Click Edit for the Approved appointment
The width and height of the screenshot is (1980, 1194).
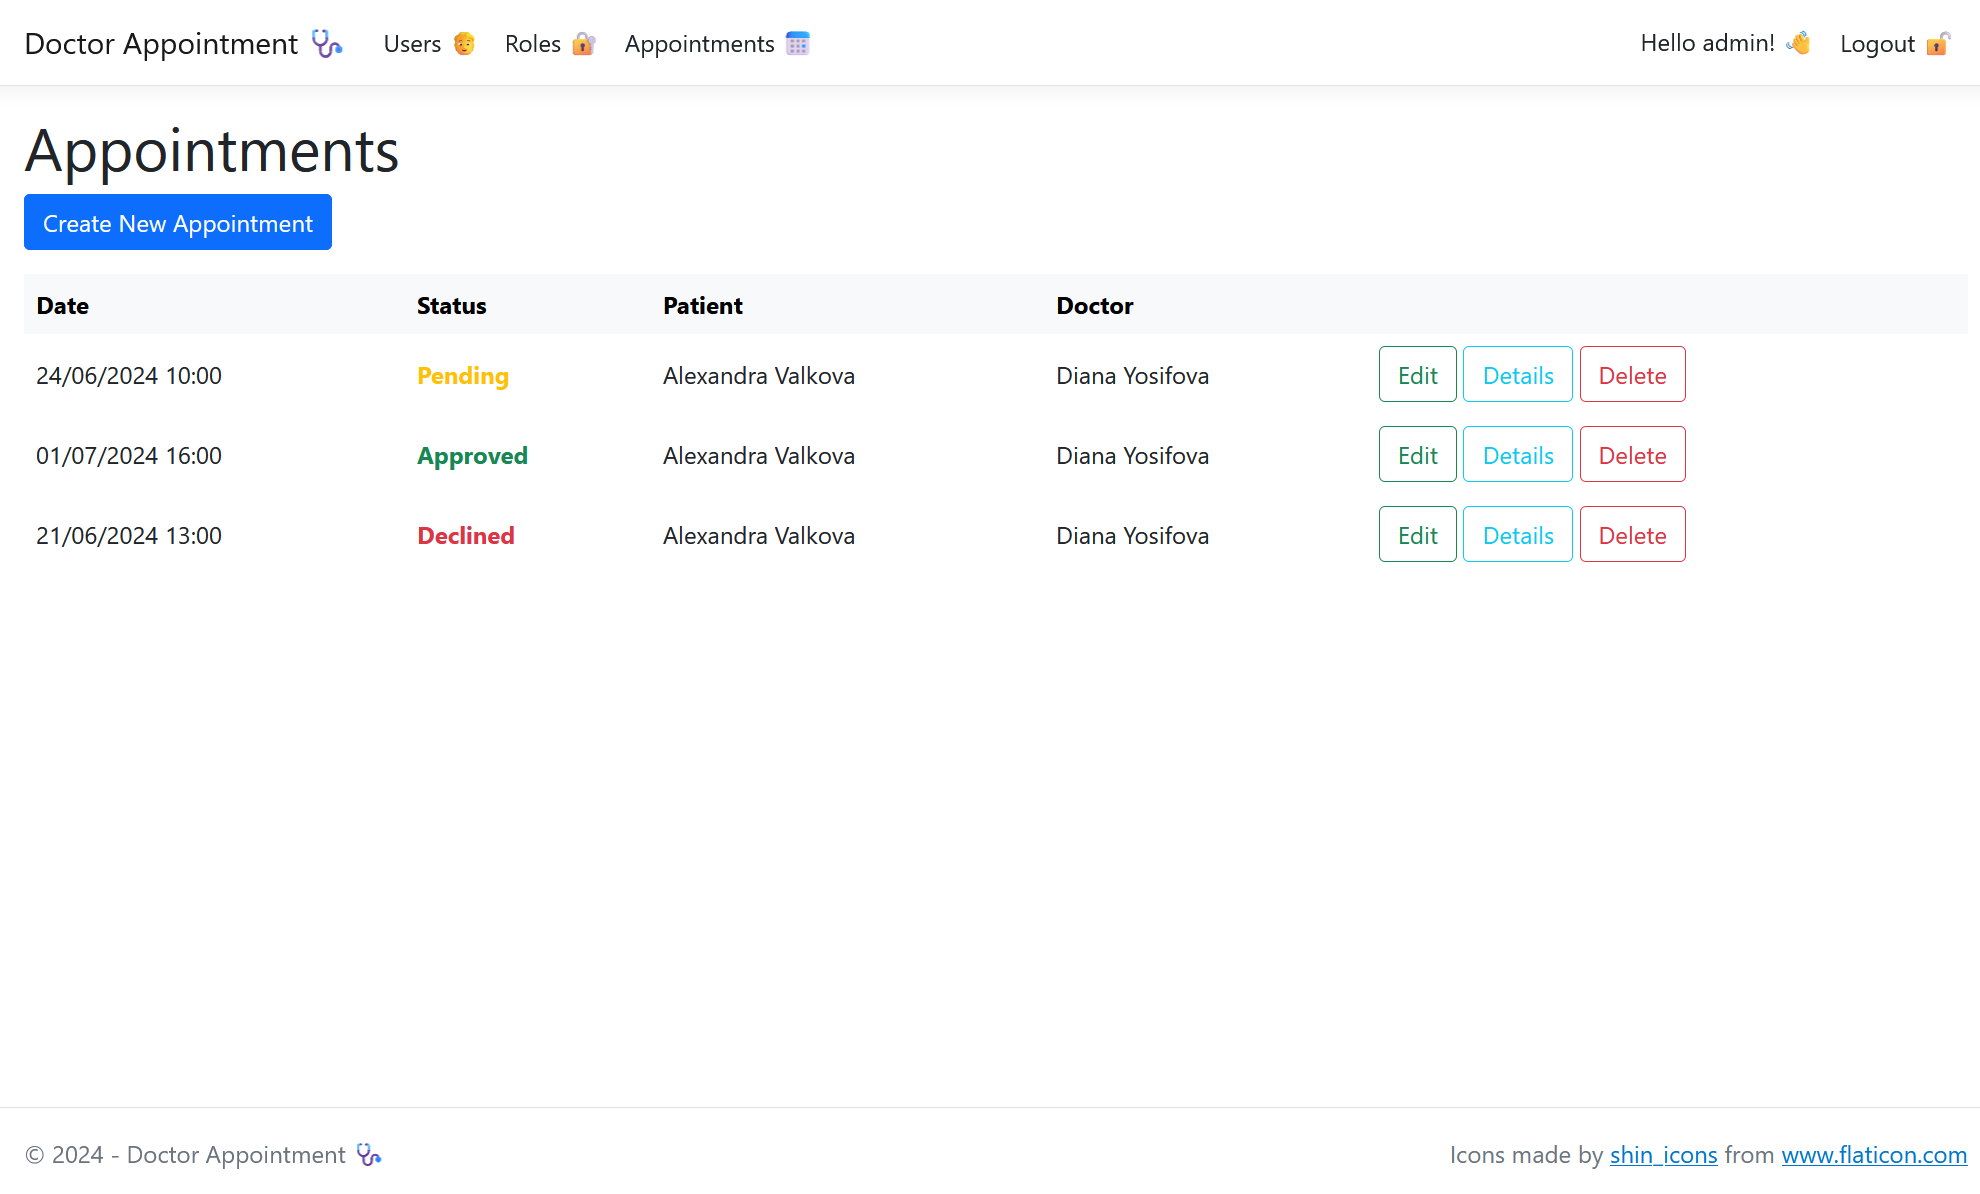1417,456
